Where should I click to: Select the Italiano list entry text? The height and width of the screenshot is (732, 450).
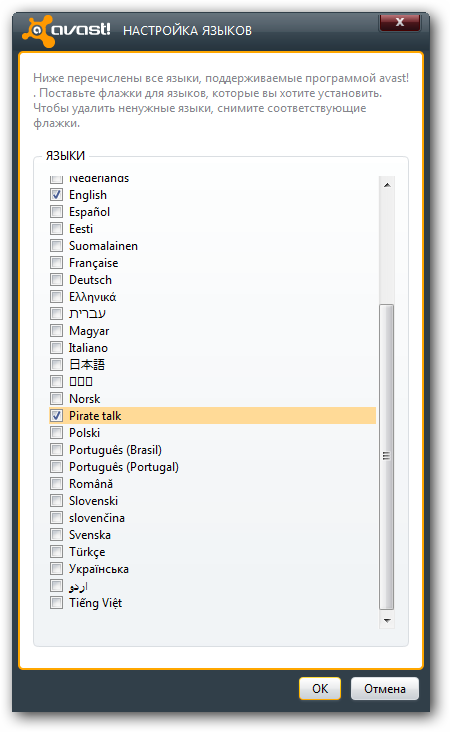coord(88,348)
